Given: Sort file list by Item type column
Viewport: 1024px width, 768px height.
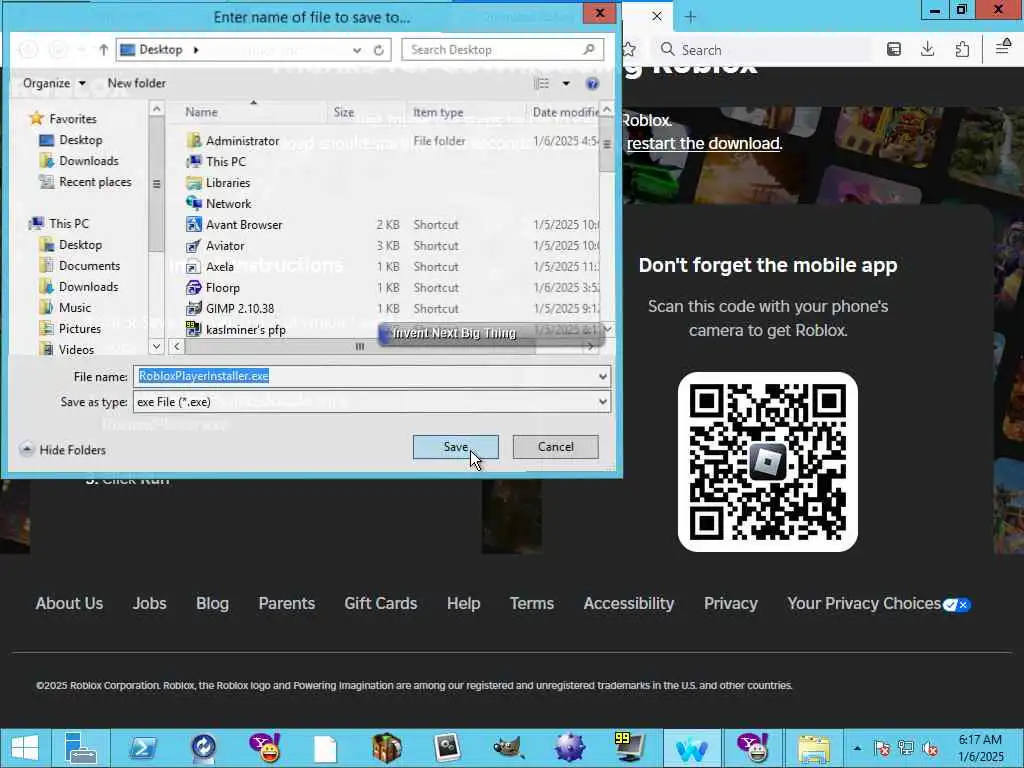Looking at the screenshot, I should point(438,112).
